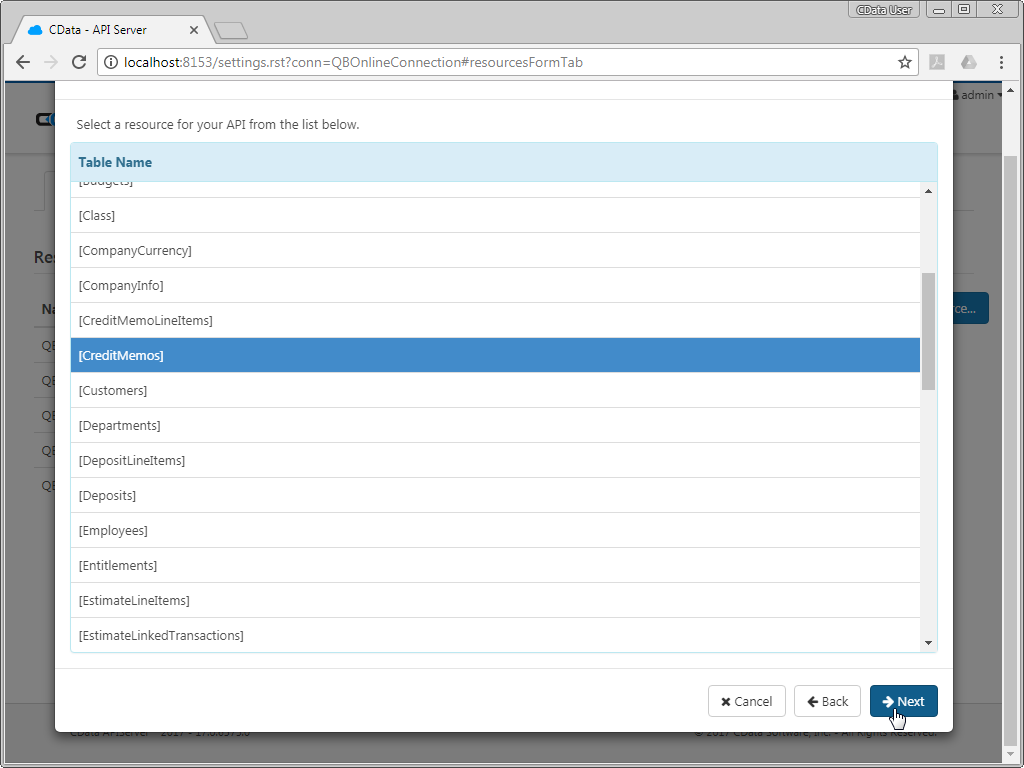Click the PDF extension icon

click(x=938, y=62)
